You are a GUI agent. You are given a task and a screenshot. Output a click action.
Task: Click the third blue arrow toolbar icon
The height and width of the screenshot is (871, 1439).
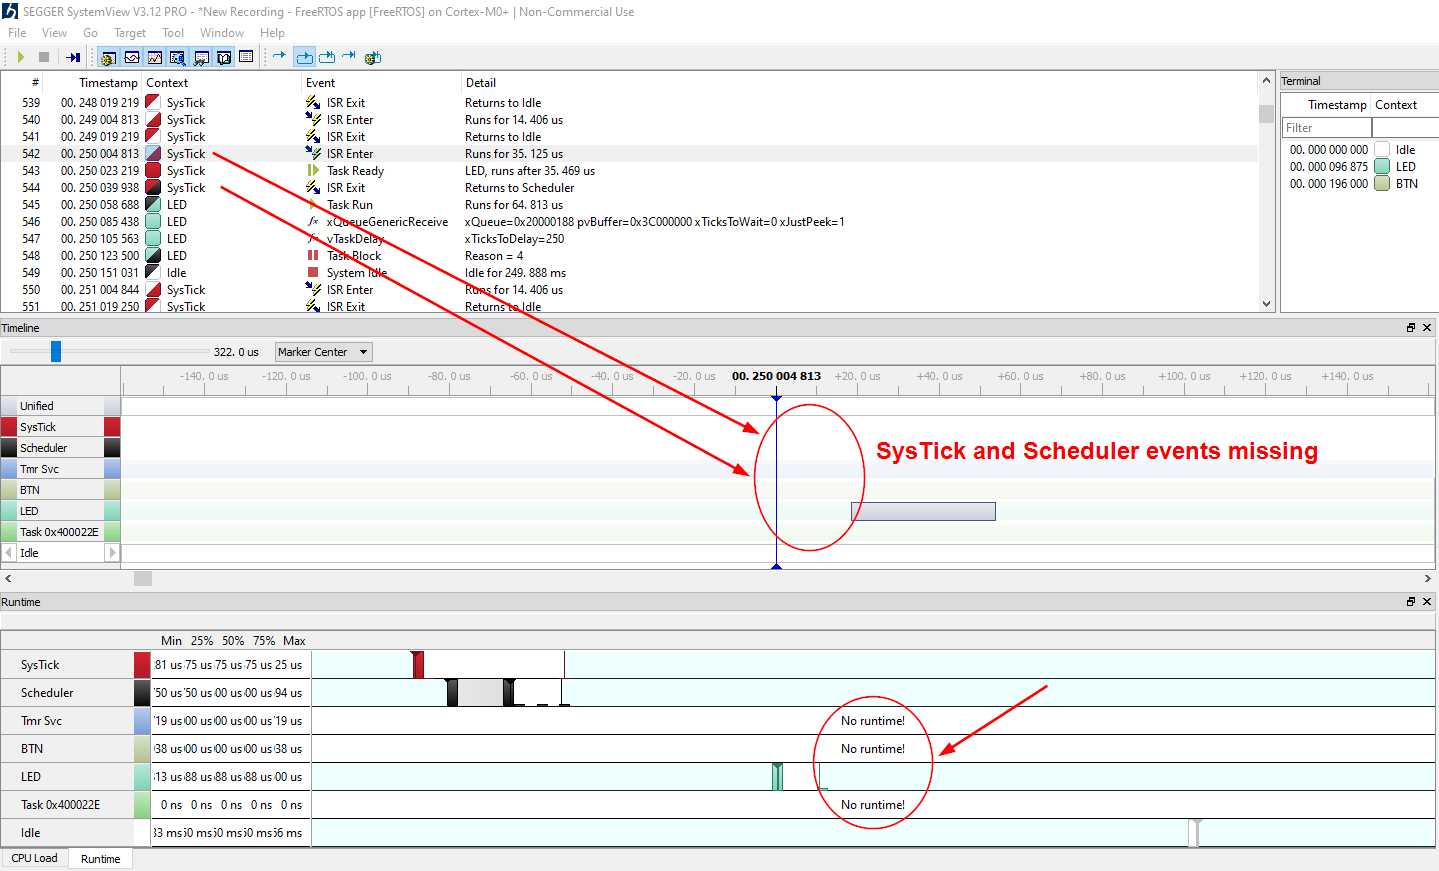[x=327, y=57]
